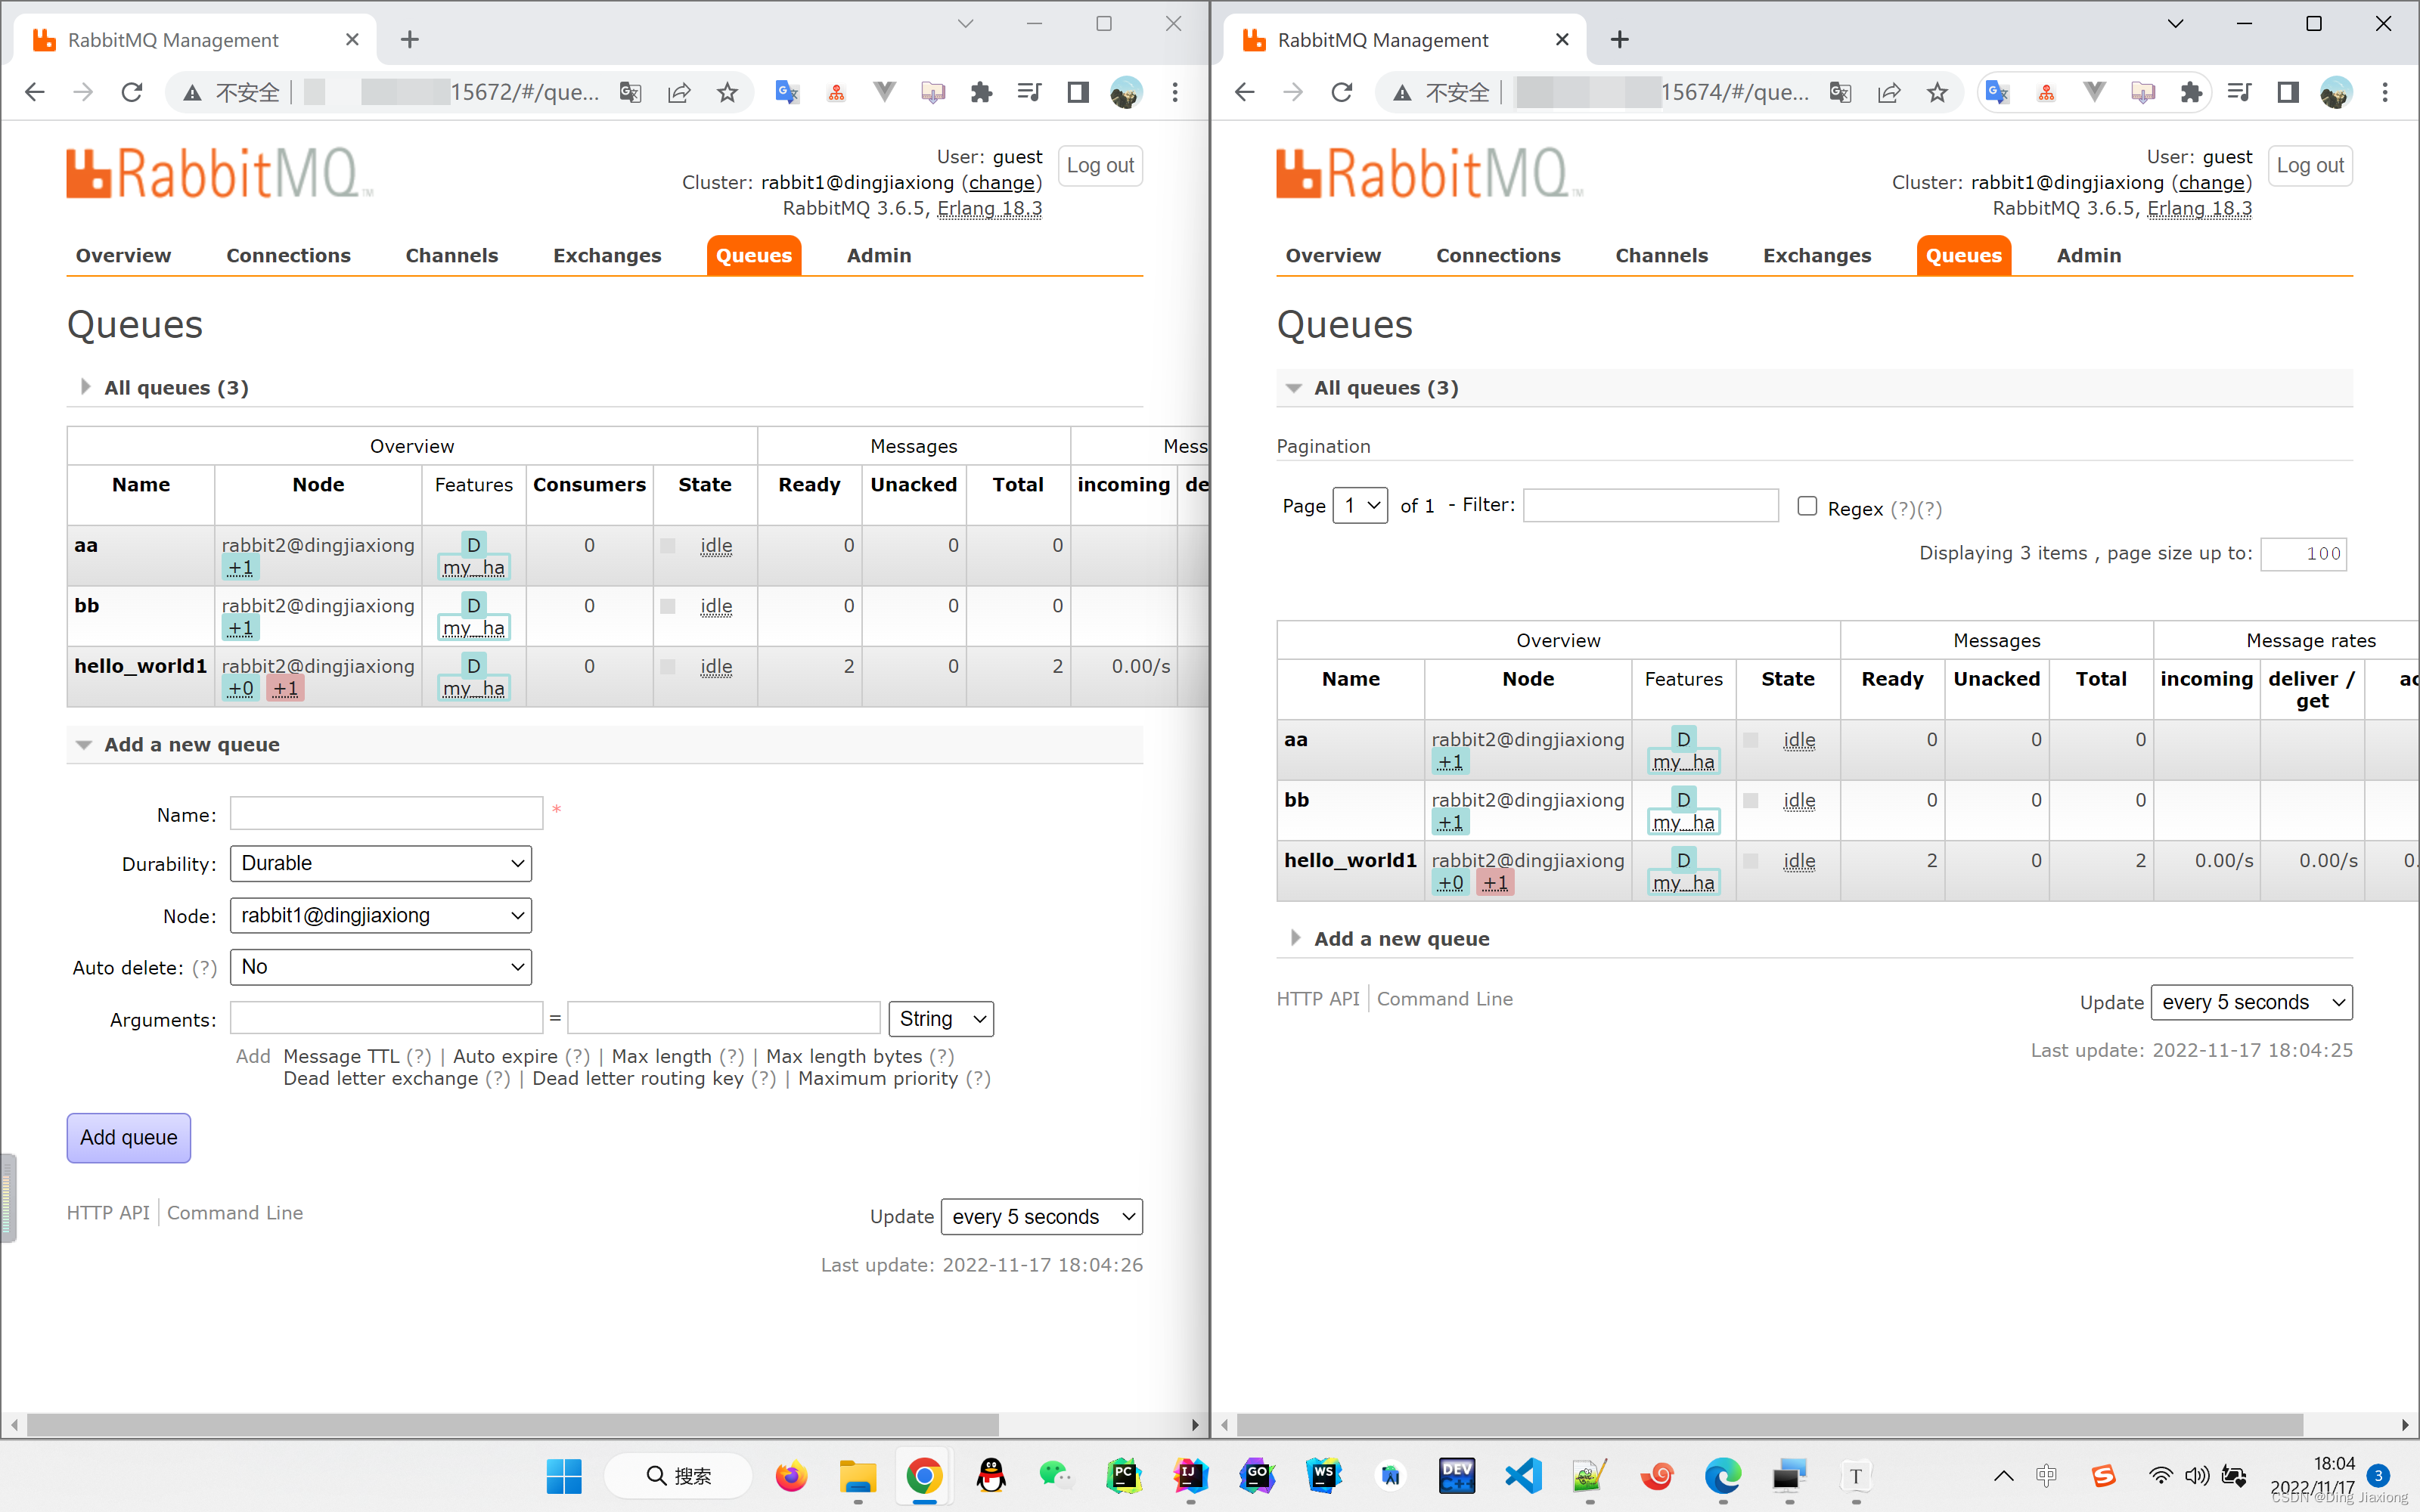Reload the page in right browser window
This screenshot has height=1512, width=2420.
click(x=1342, y=93)
